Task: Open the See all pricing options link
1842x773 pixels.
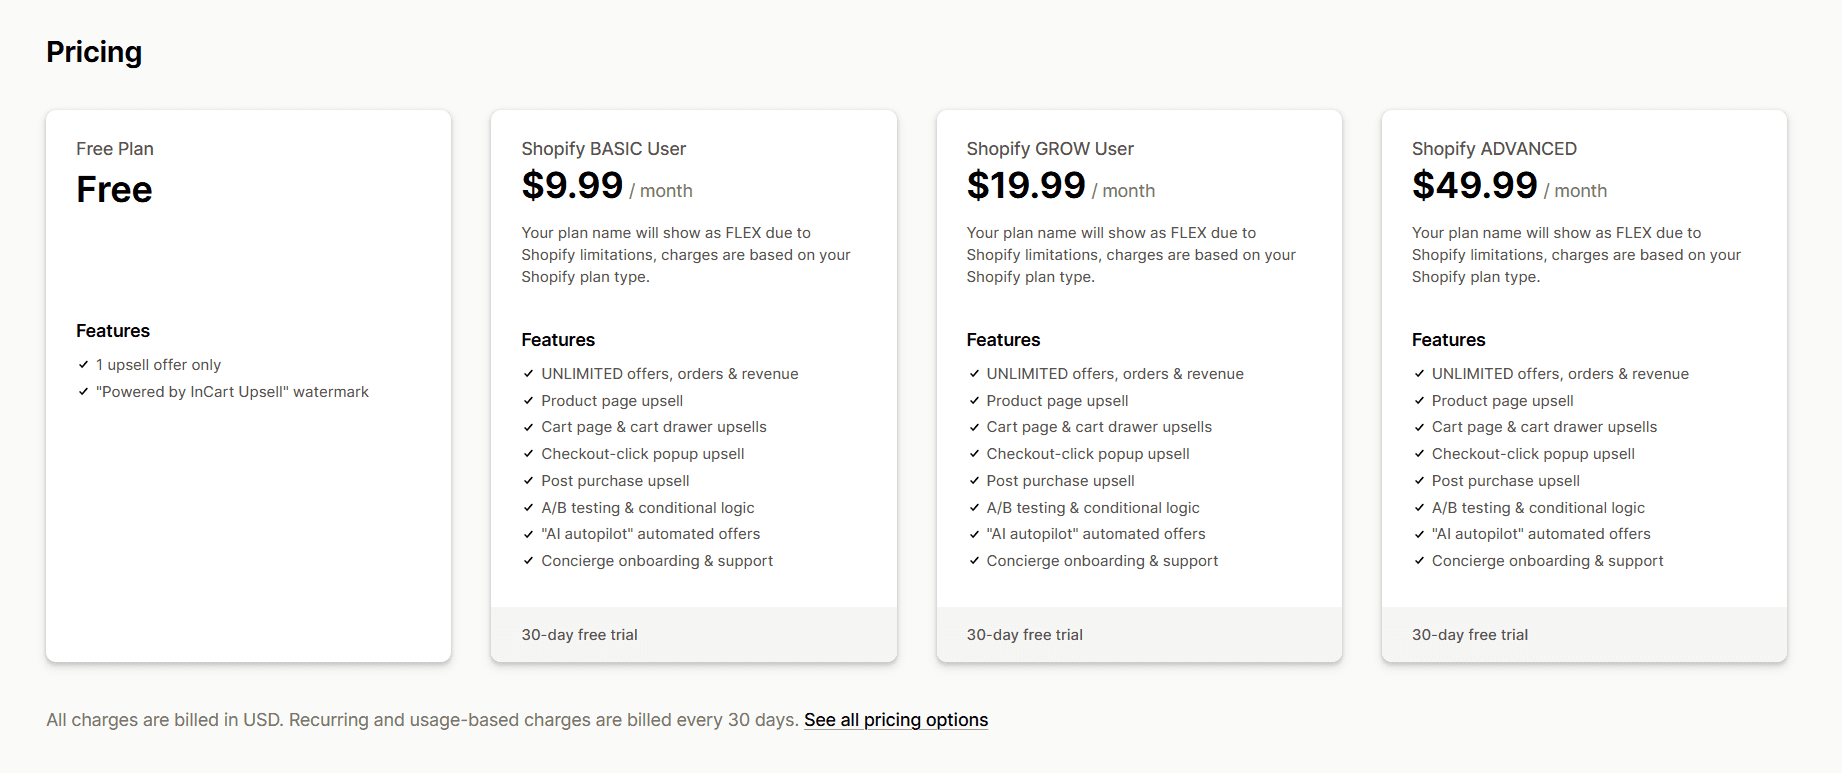Action: pos(895,720)
